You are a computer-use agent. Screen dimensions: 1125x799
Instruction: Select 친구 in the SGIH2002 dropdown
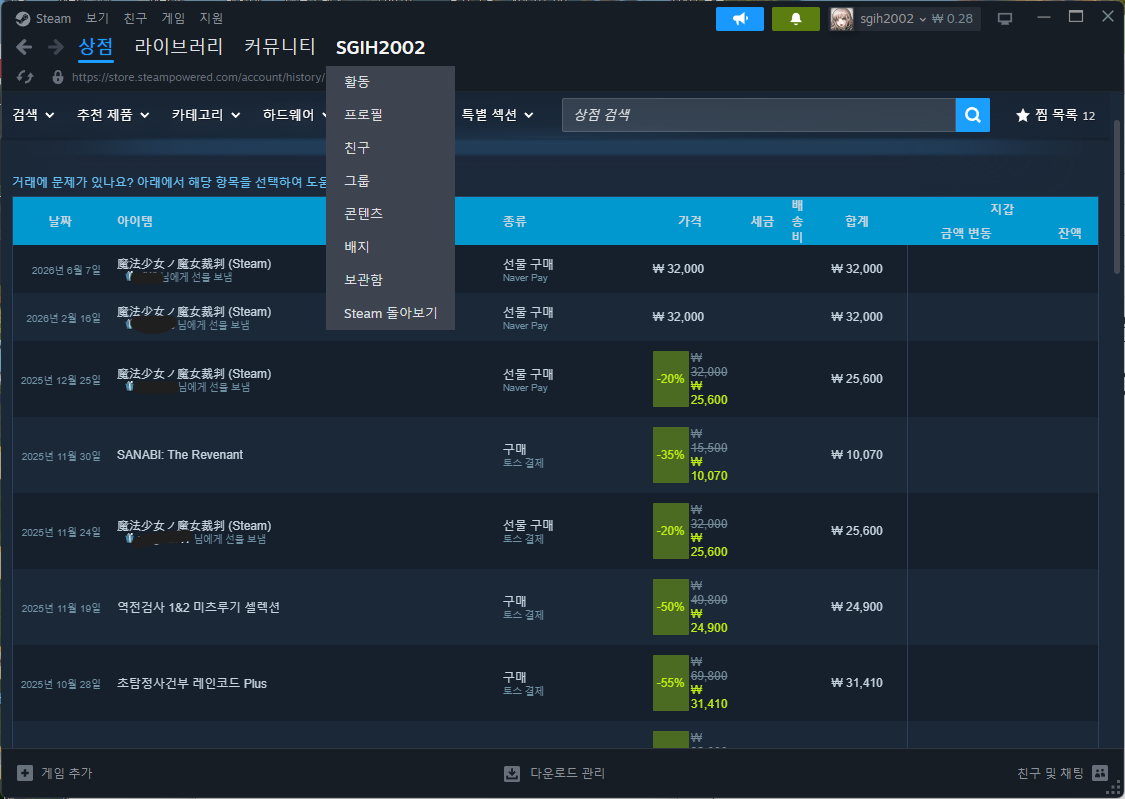pos(390,148)
